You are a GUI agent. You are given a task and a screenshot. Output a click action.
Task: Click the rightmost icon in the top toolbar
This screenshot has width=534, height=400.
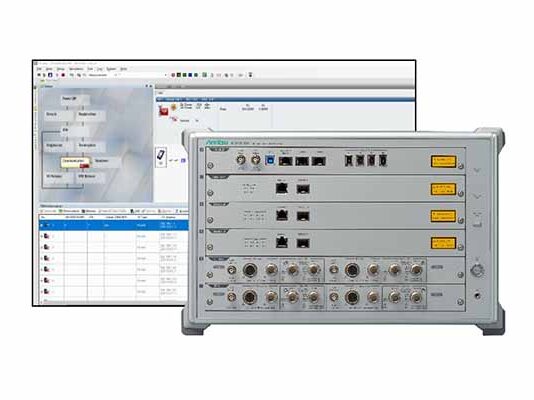click(x=250, y=75)
